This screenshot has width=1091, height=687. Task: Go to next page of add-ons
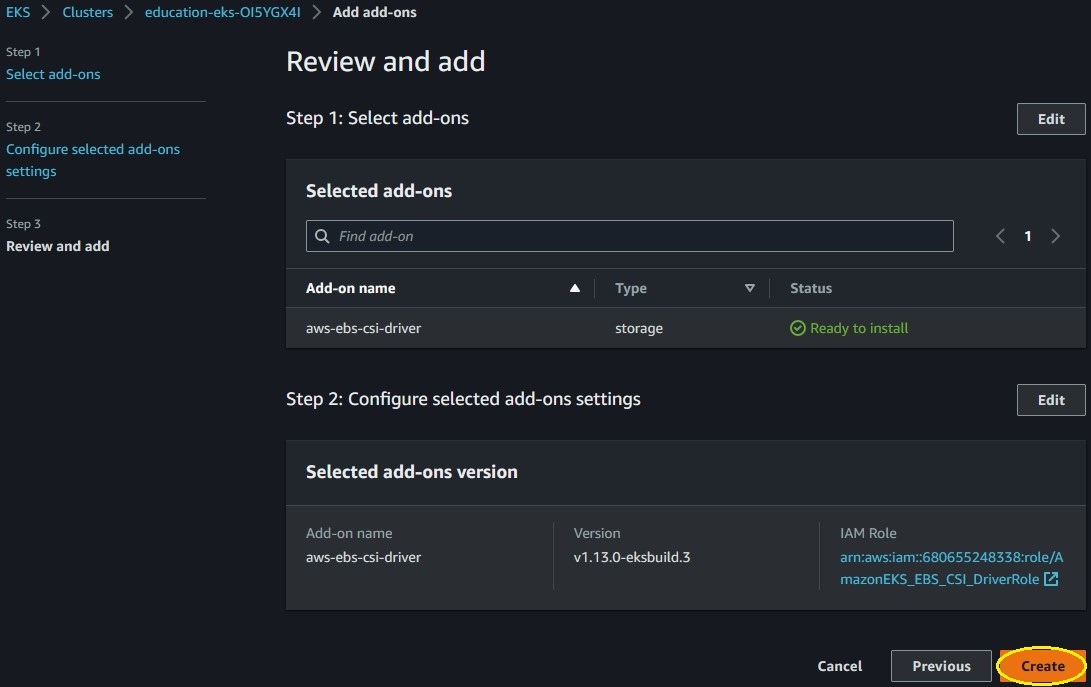[1056, 236]
